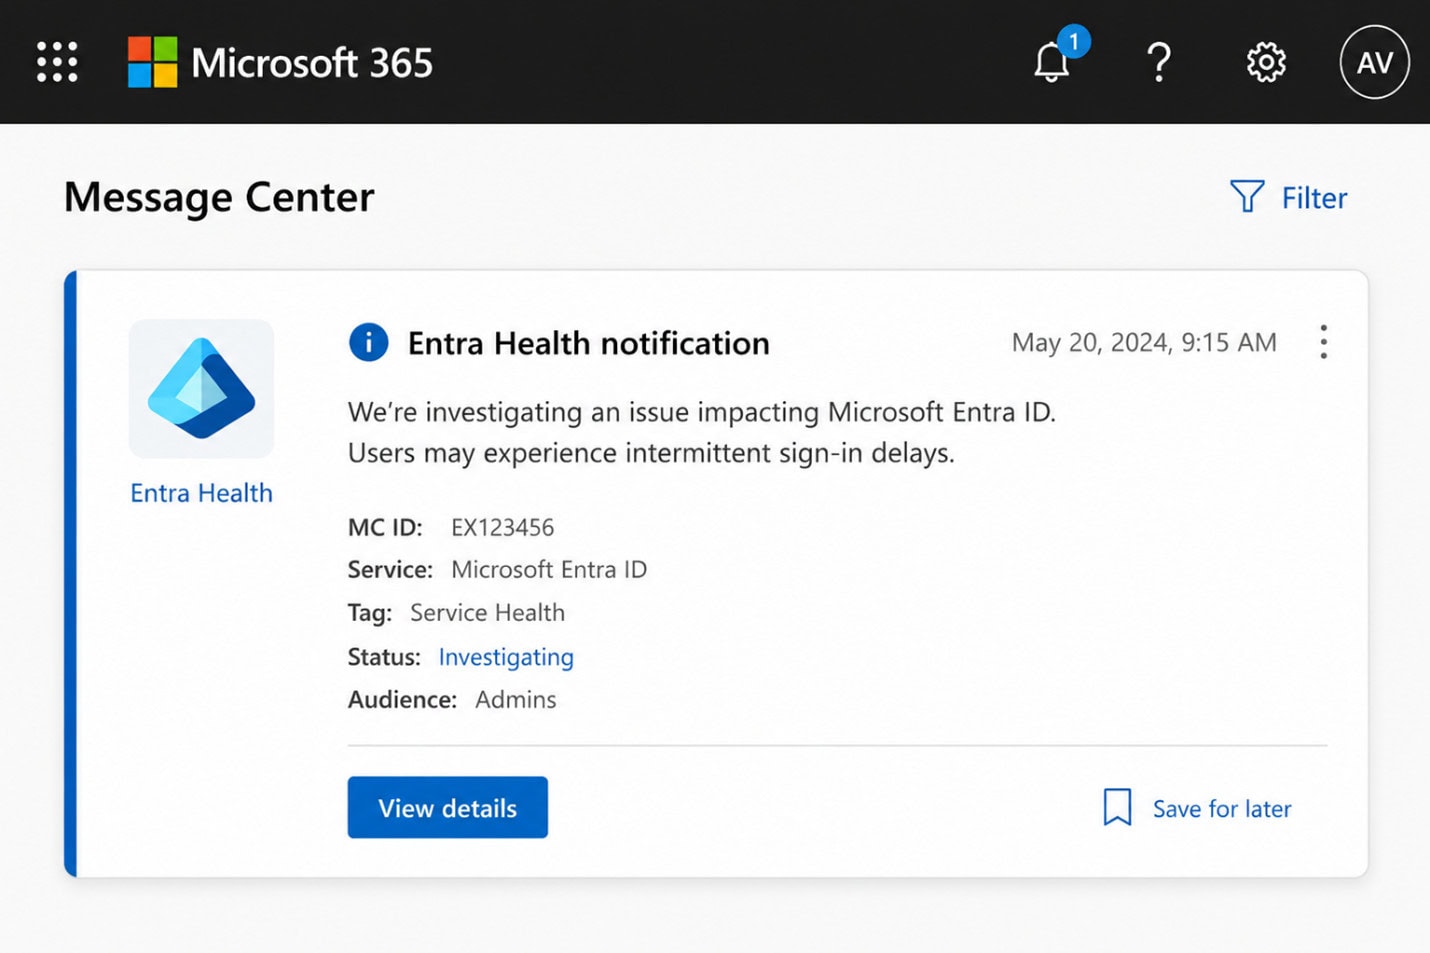
Task: Open the Help question mark
Action: click(1159, 62)
